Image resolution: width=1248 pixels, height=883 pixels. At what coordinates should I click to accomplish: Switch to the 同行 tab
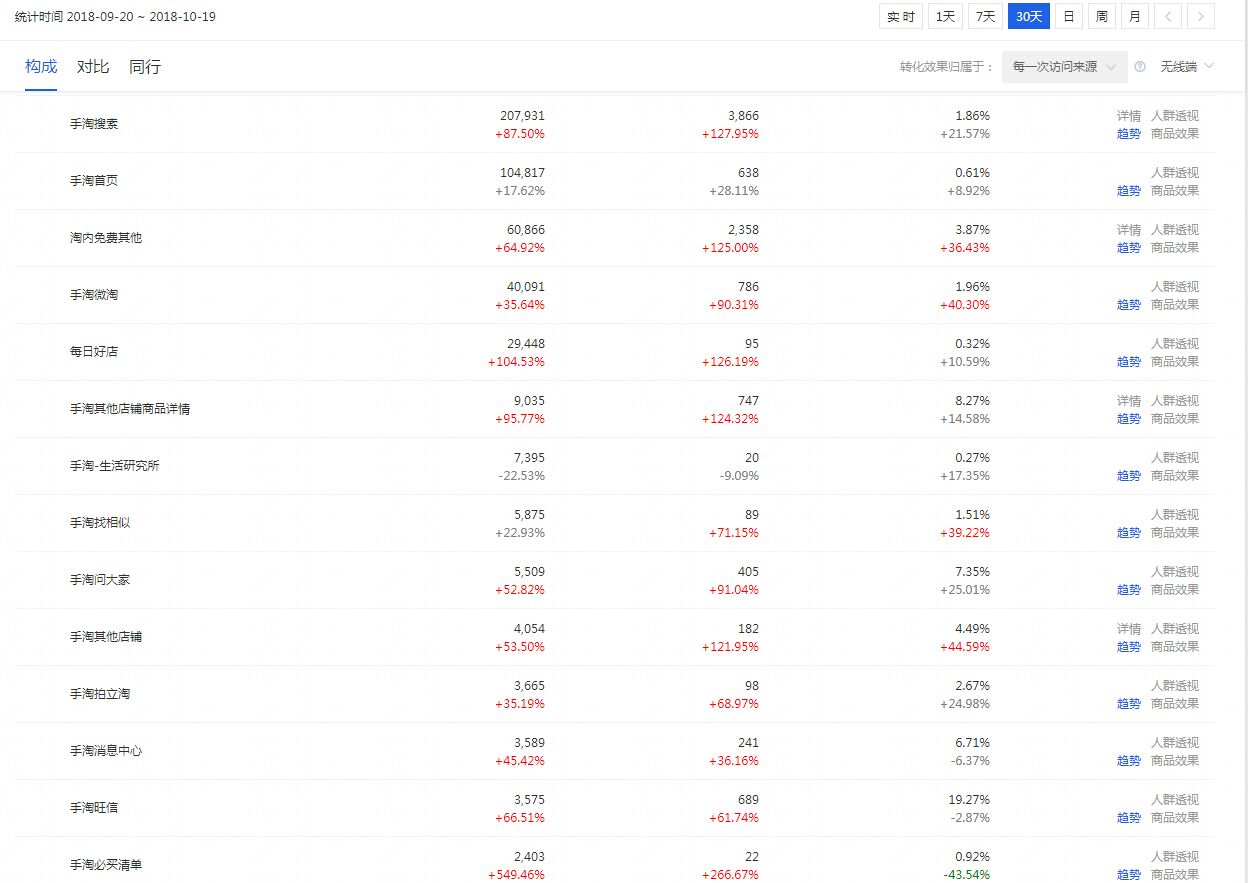(145, 67)
